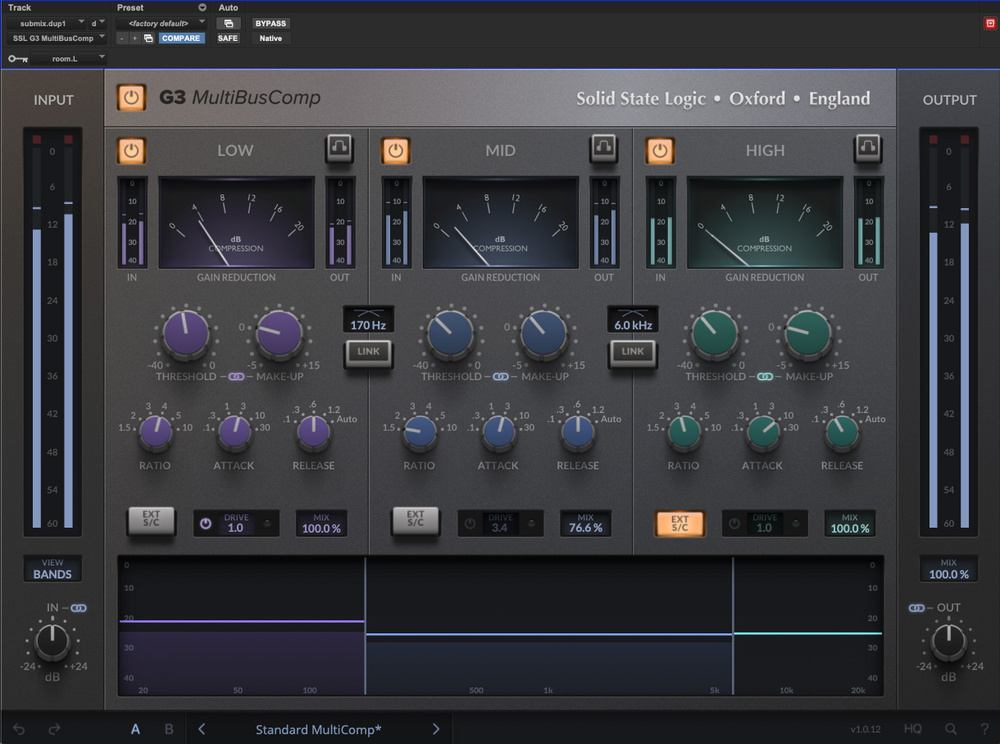
Task: Click the 170 Hz crossover frequency field
Action: (368, 318)
